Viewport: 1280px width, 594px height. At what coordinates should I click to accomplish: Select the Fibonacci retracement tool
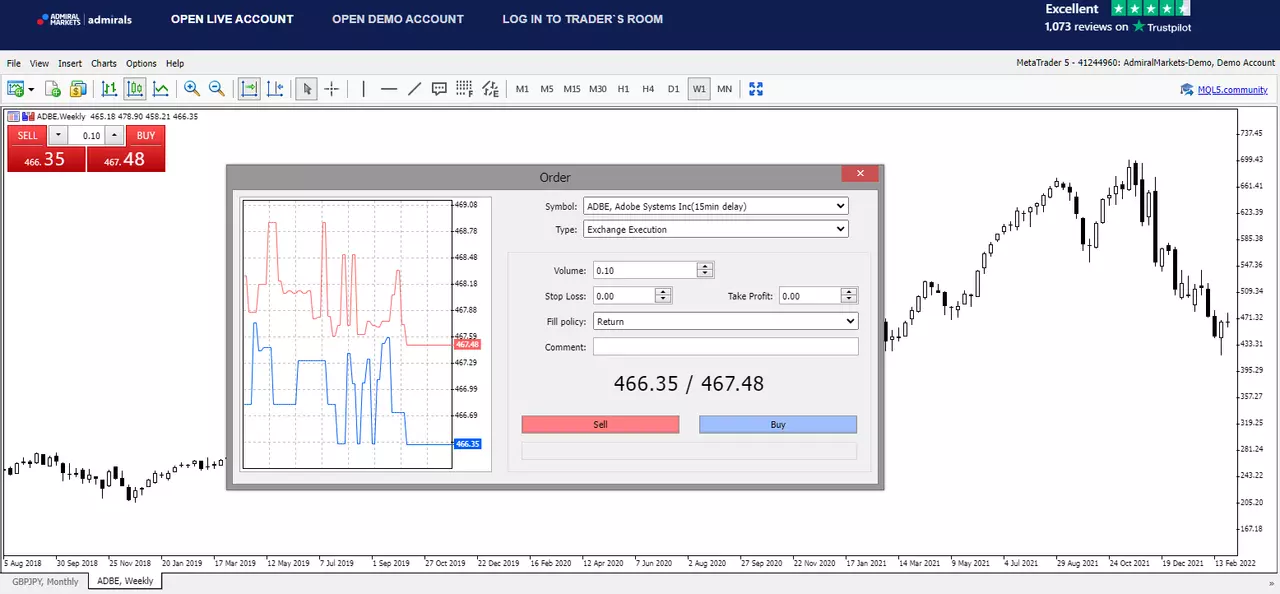click(x=465, y=89)
